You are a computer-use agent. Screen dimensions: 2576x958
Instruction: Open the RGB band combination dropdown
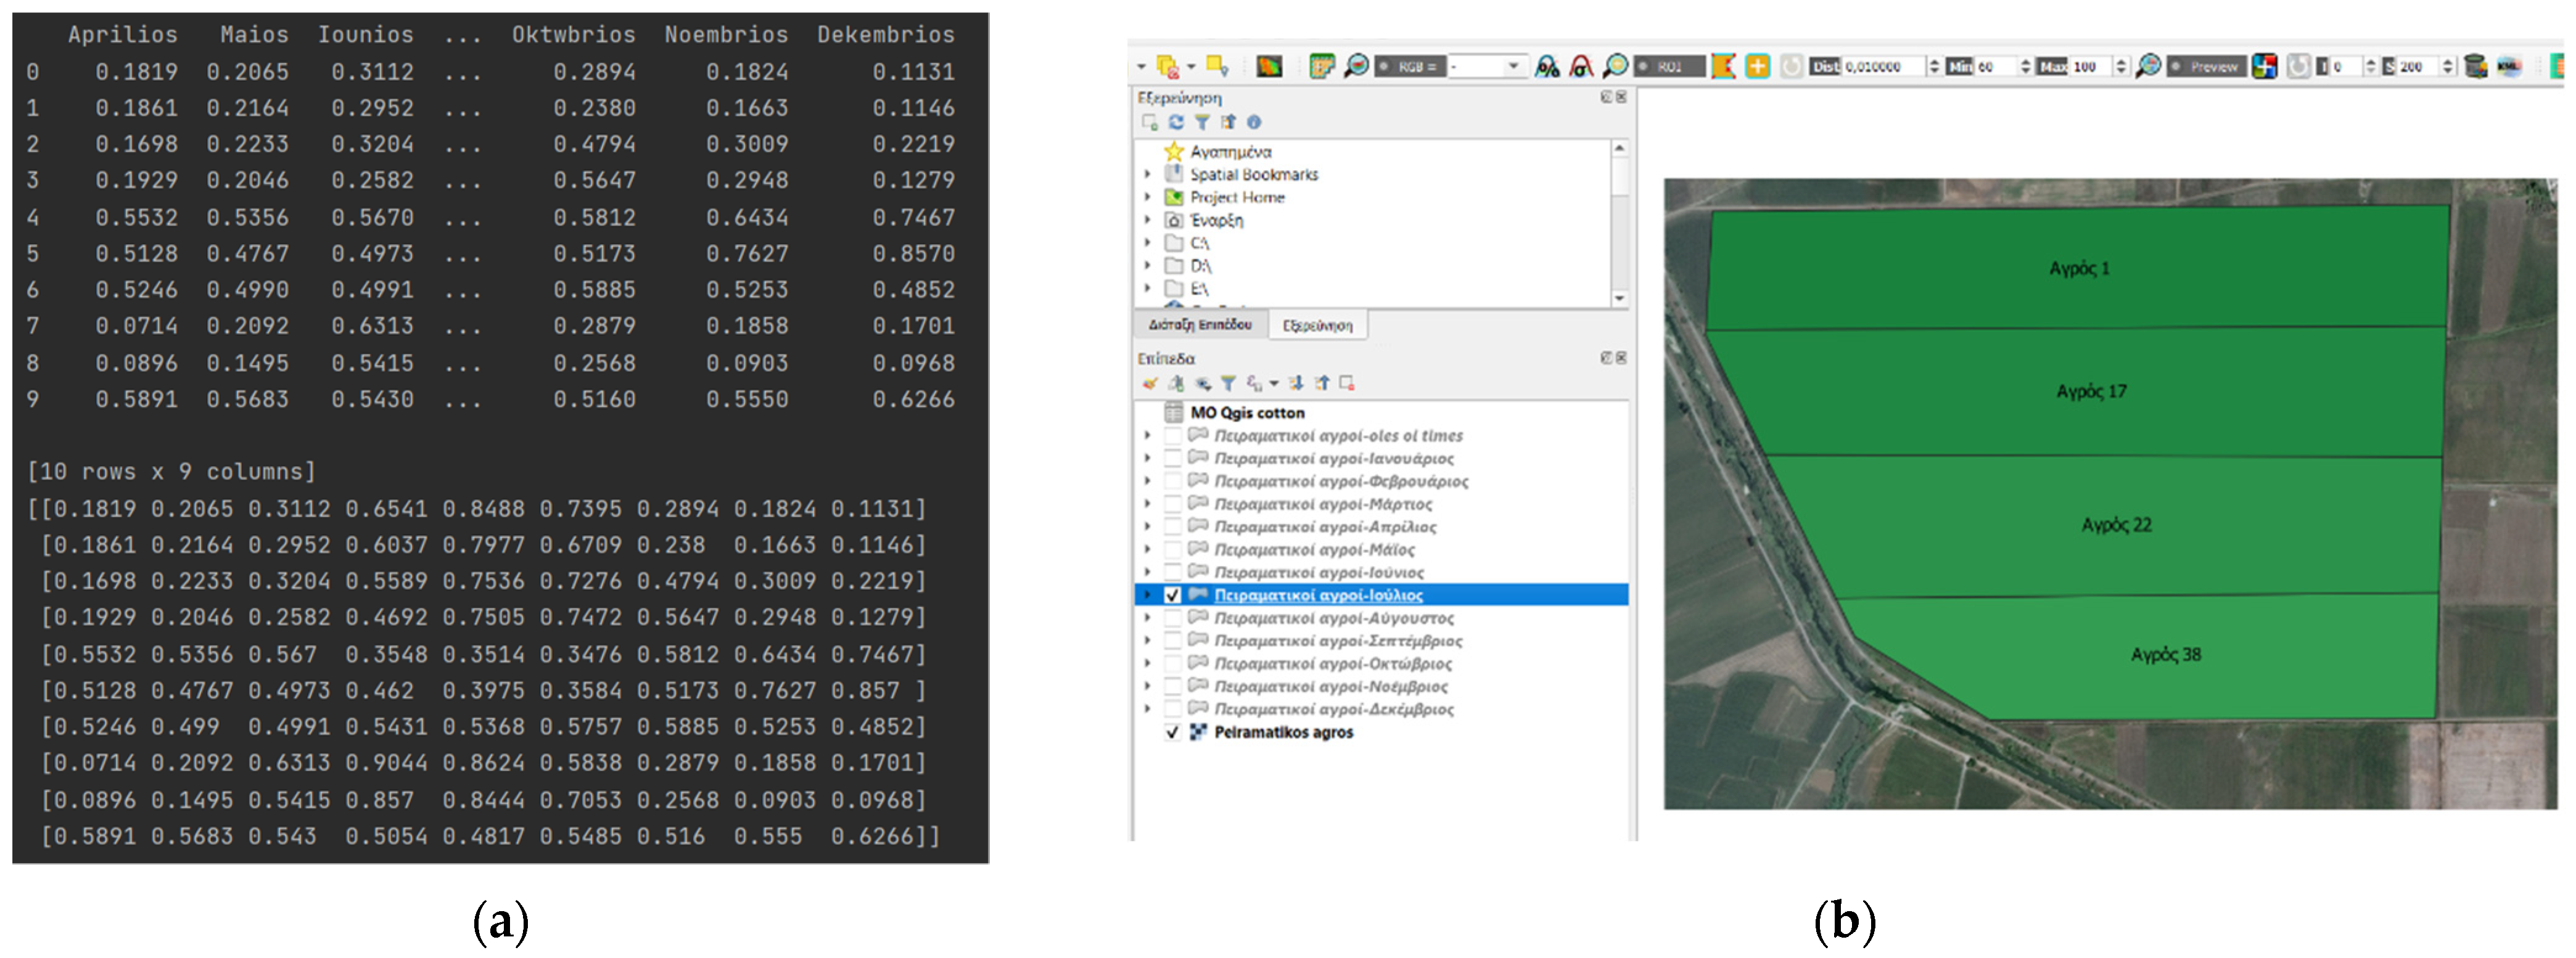1513,66
